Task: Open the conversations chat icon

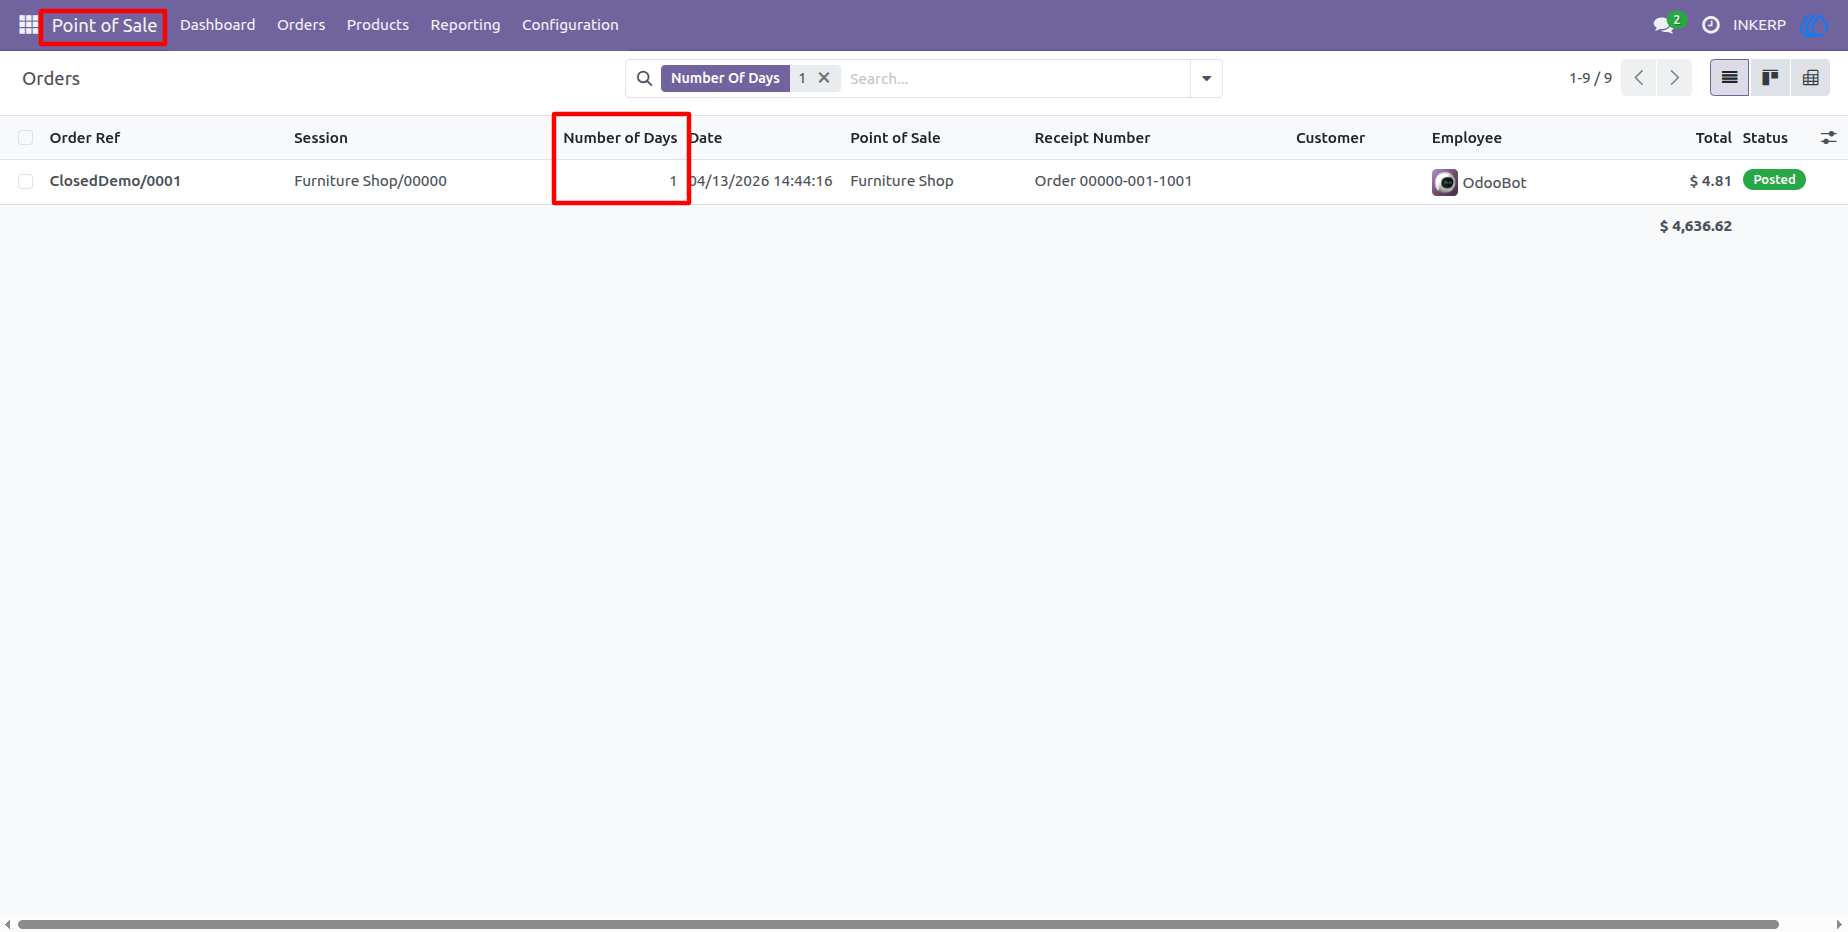Action: point(1665,25)
